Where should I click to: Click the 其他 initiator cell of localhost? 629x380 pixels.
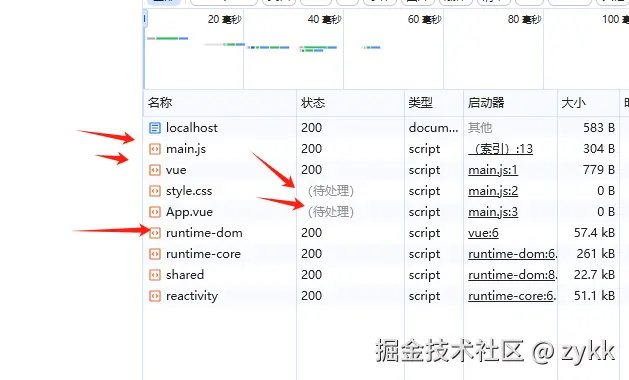tap(480, 128)
